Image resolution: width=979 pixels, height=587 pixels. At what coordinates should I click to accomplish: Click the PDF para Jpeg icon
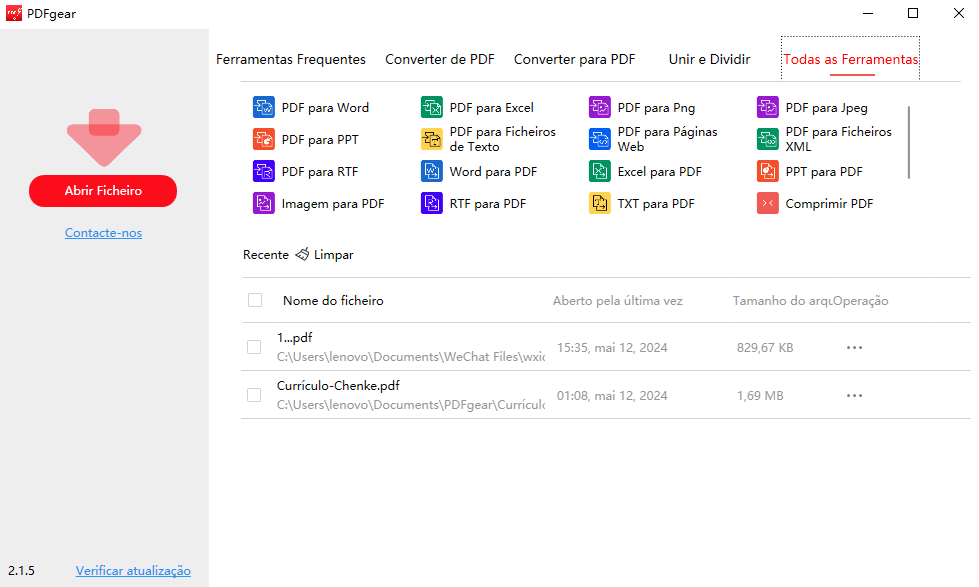[767, 107]
